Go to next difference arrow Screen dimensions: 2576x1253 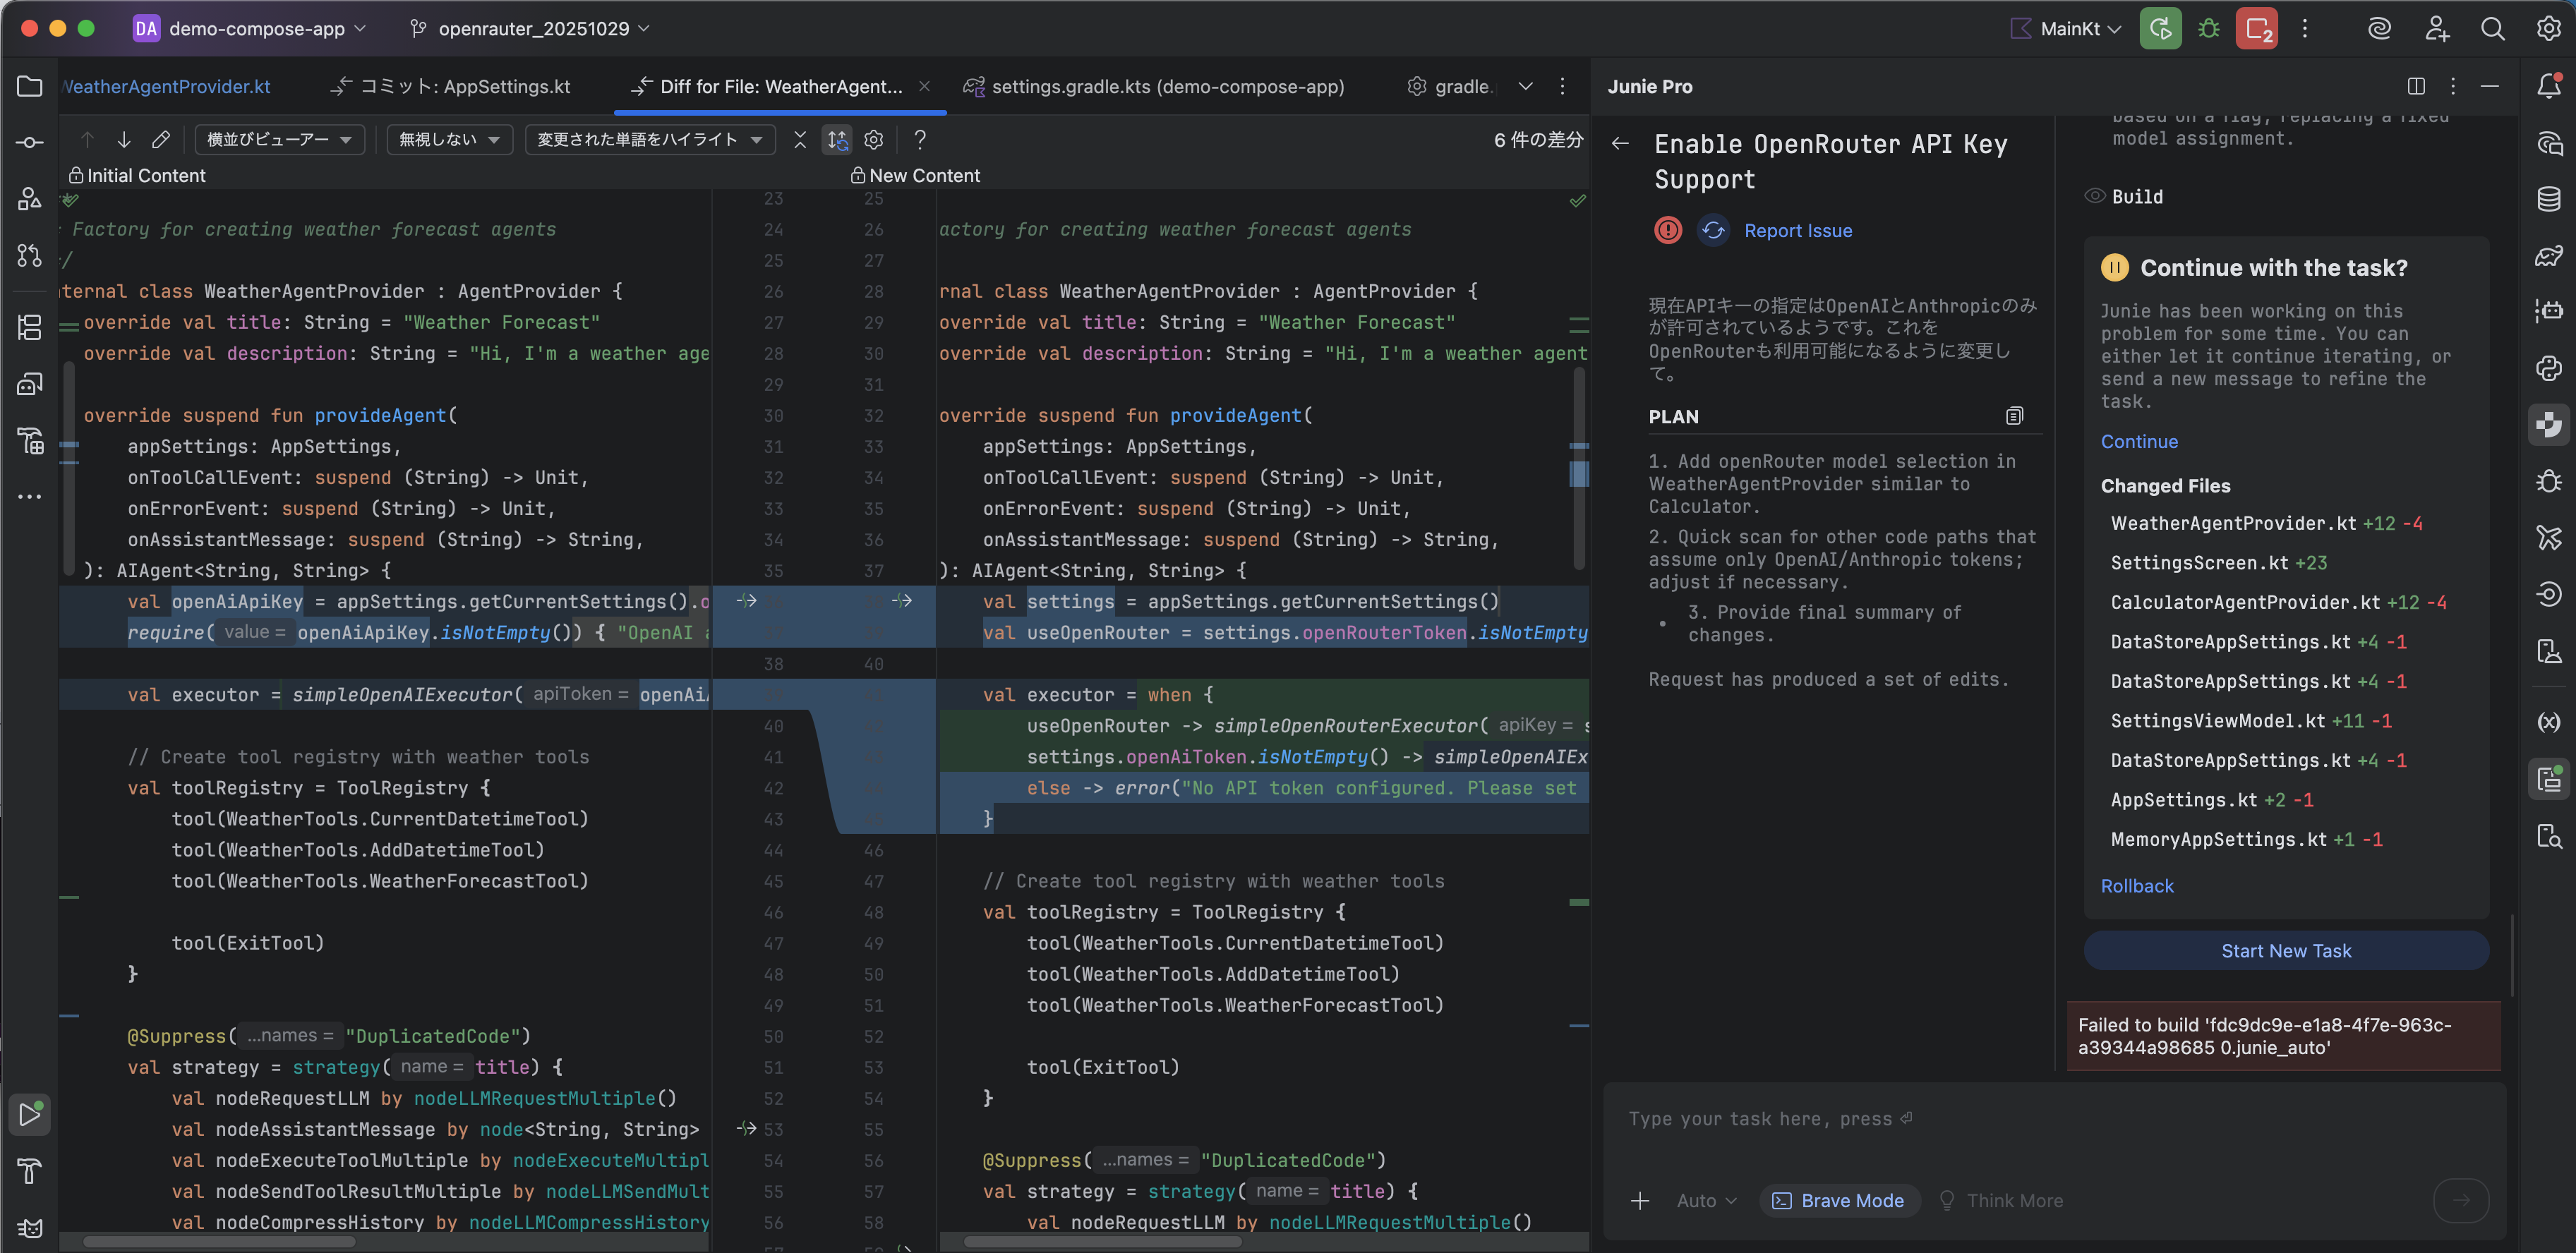124,140
